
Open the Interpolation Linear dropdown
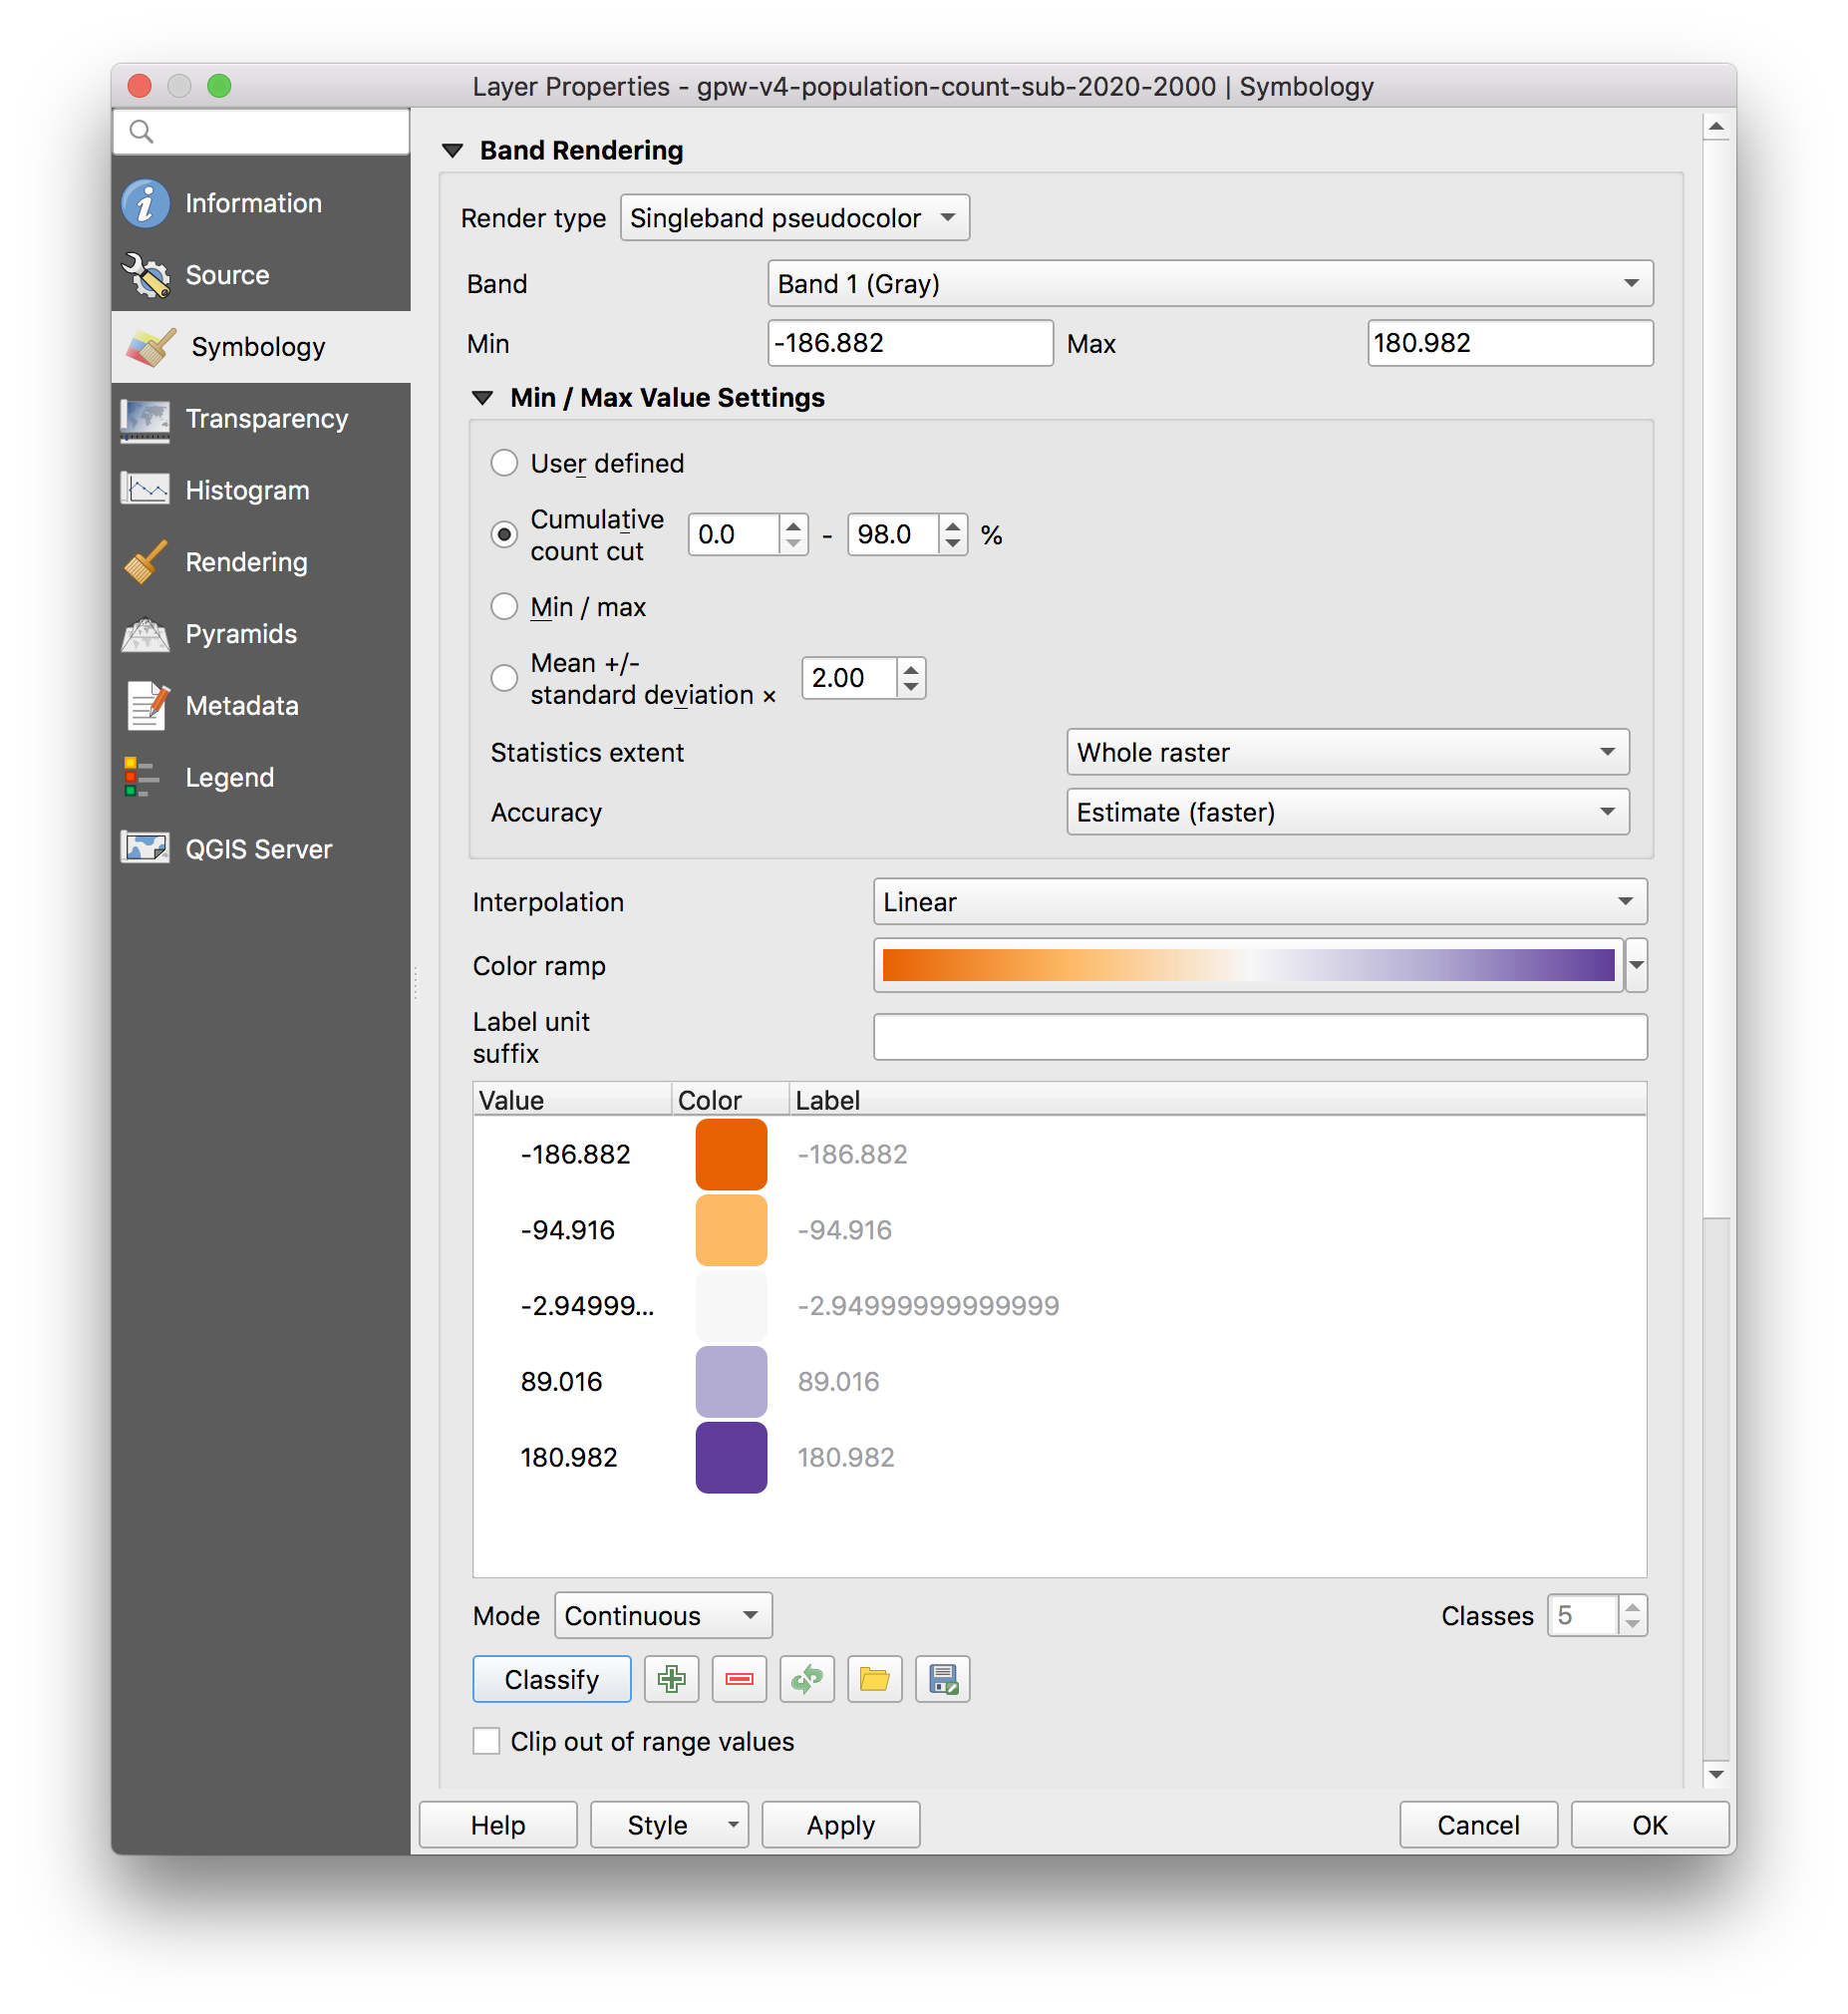click(1259, 902)
